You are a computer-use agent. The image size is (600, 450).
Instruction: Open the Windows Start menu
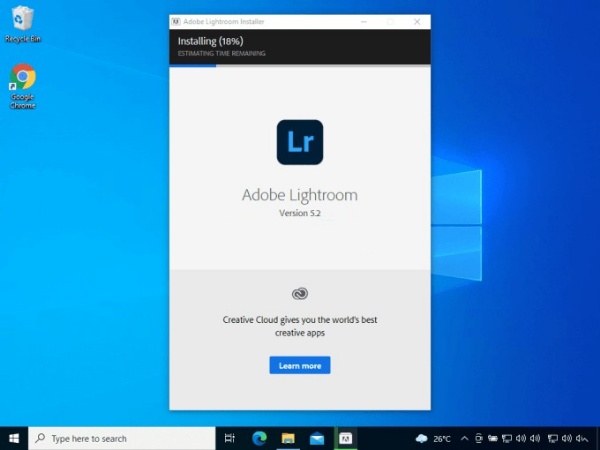pyautogui.click(x=14, y=439)
